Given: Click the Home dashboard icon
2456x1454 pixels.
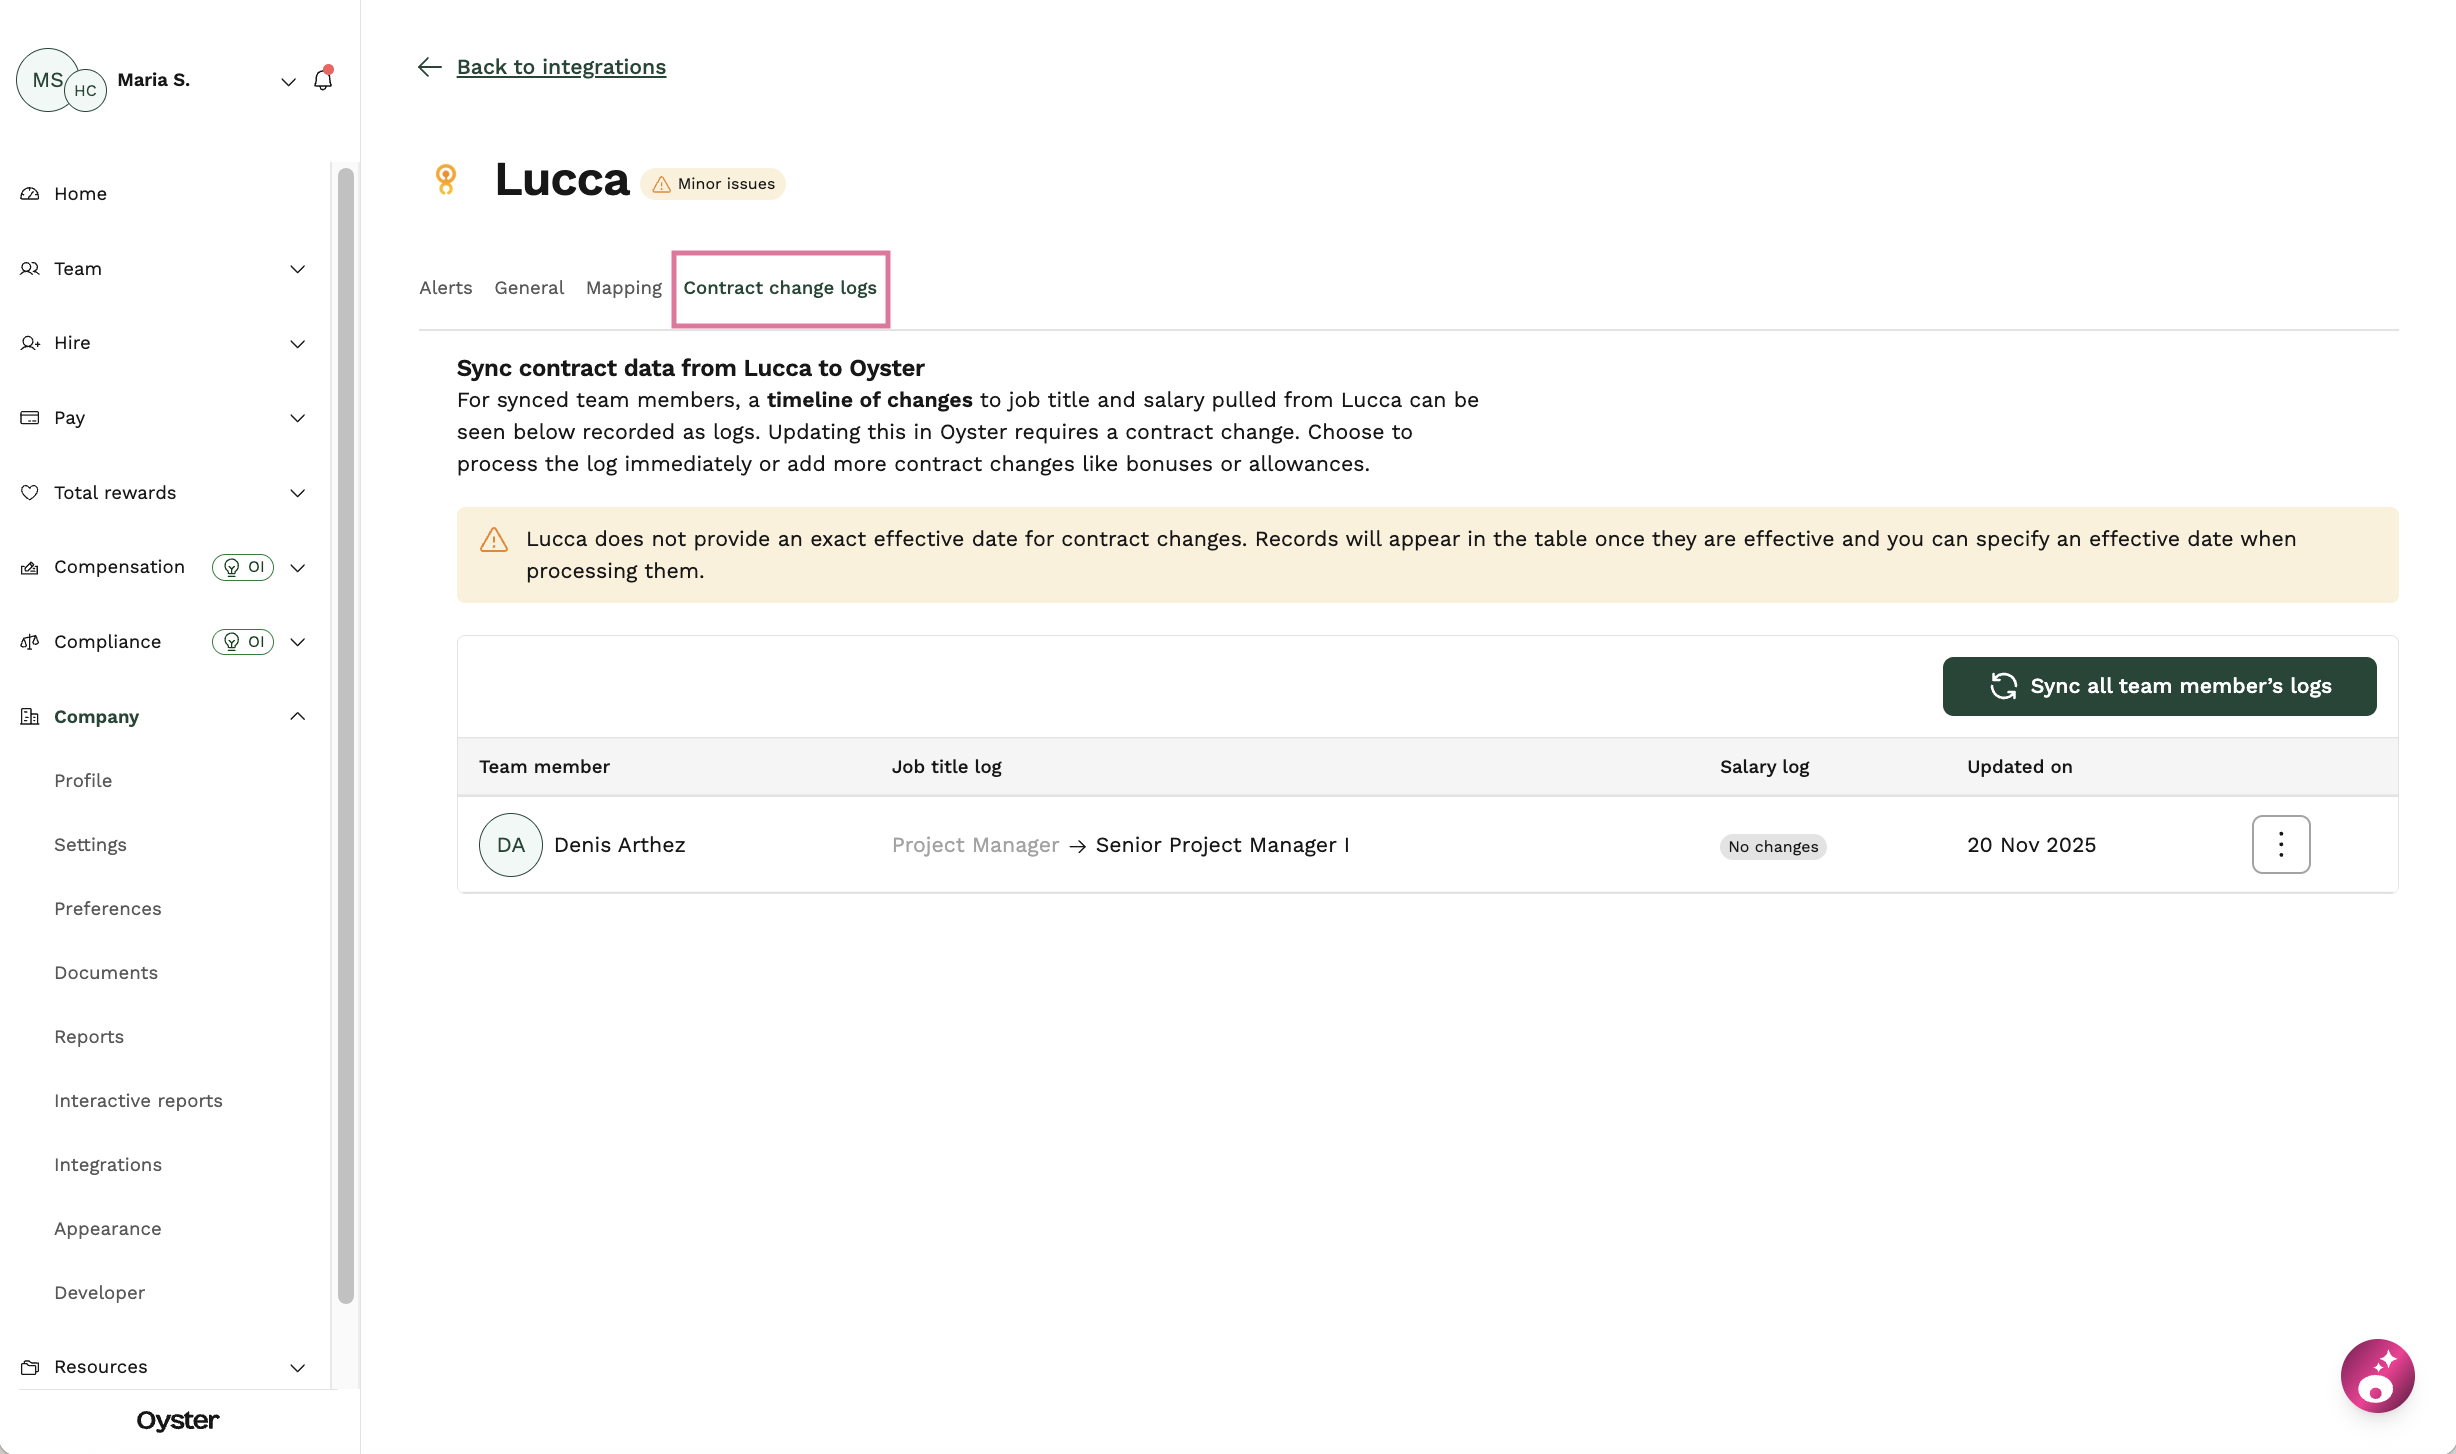Looking at the screenshot, I should tap(30, 194).
